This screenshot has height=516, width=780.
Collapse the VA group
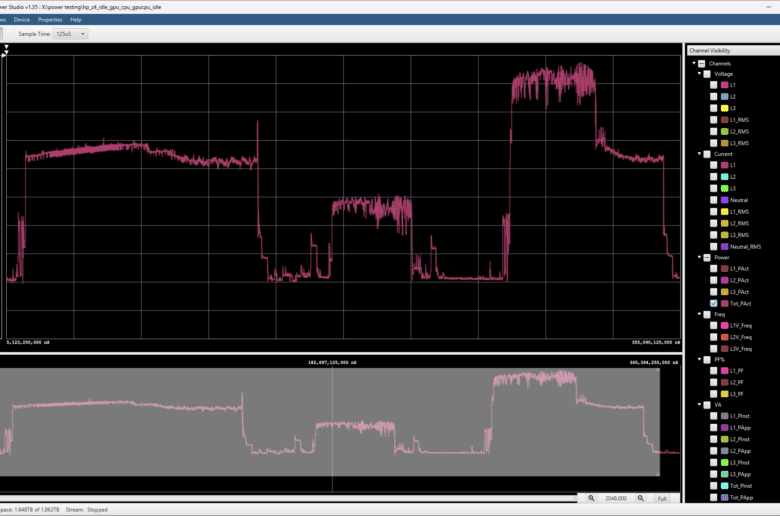[699, 405]
